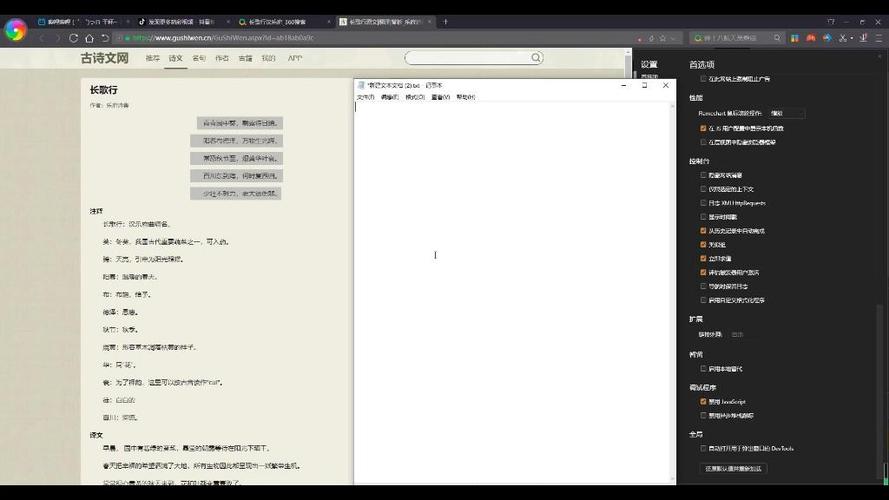Toggle the single checkbox under 持续 section

pyautogui.click(x=703, y=368)
